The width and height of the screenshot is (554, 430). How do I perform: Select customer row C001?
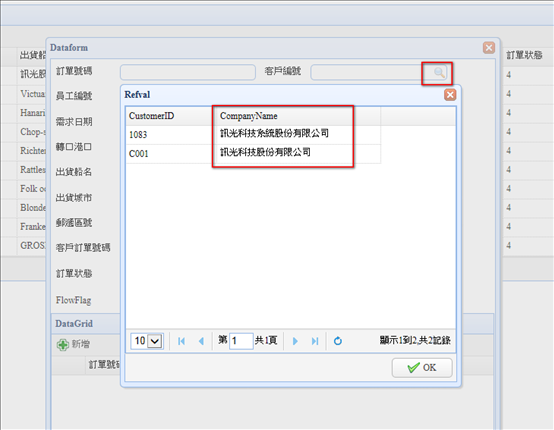[253, 154]
